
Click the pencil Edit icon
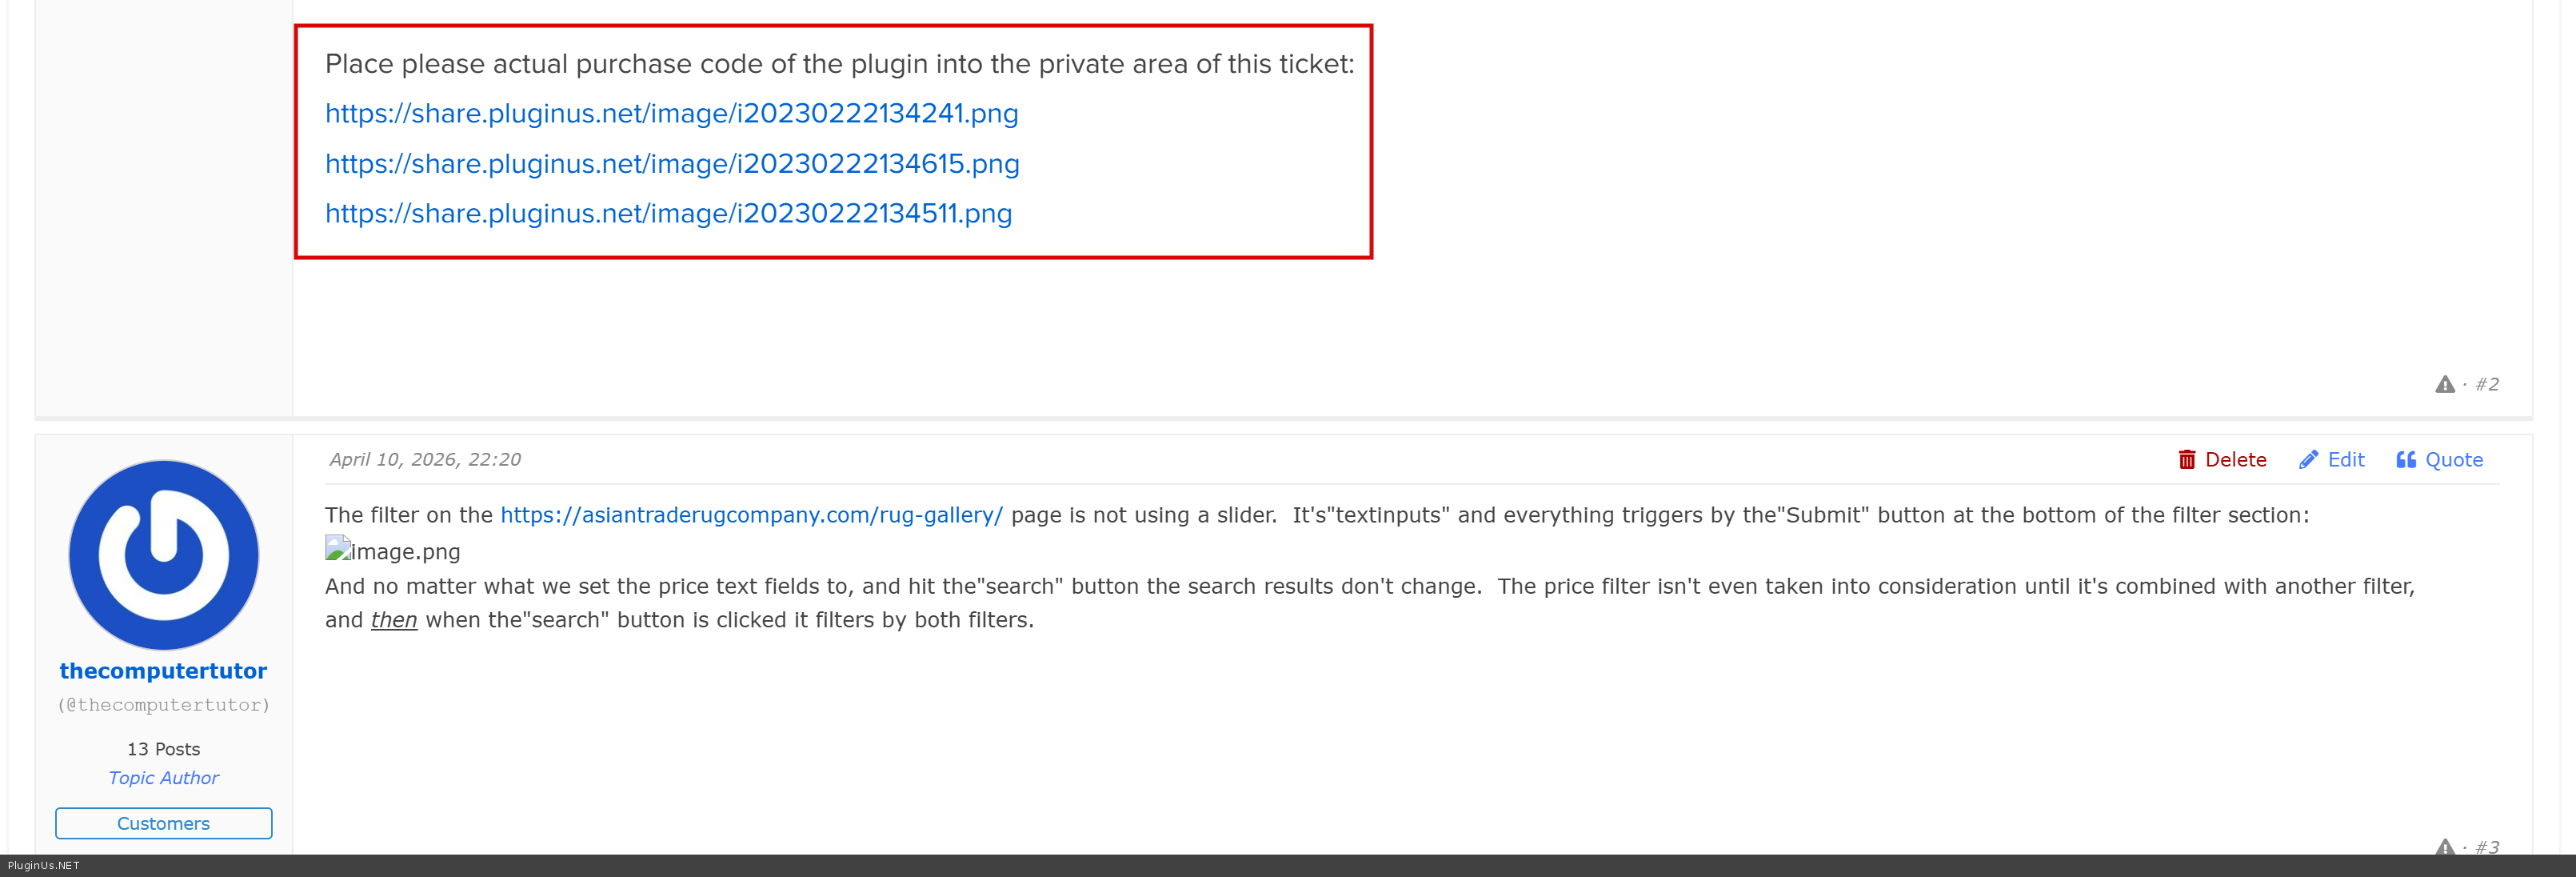click(2308, 460)
